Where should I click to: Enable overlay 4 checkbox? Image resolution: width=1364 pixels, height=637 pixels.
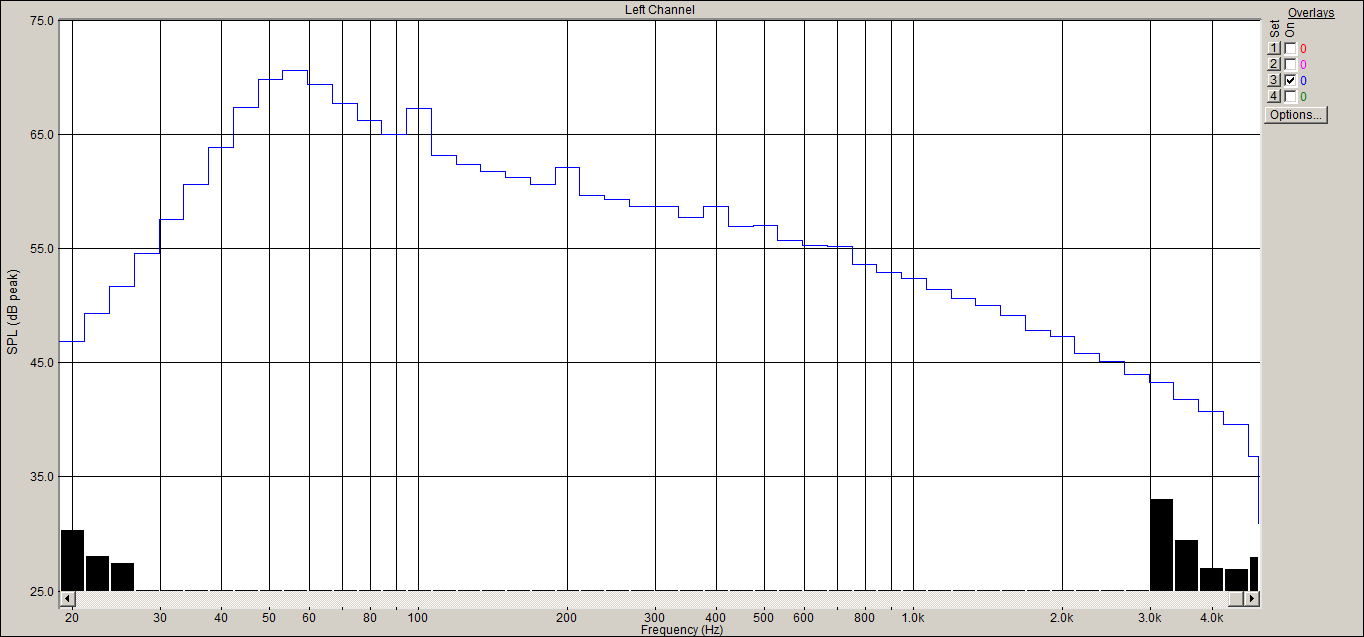(1290, 96)
